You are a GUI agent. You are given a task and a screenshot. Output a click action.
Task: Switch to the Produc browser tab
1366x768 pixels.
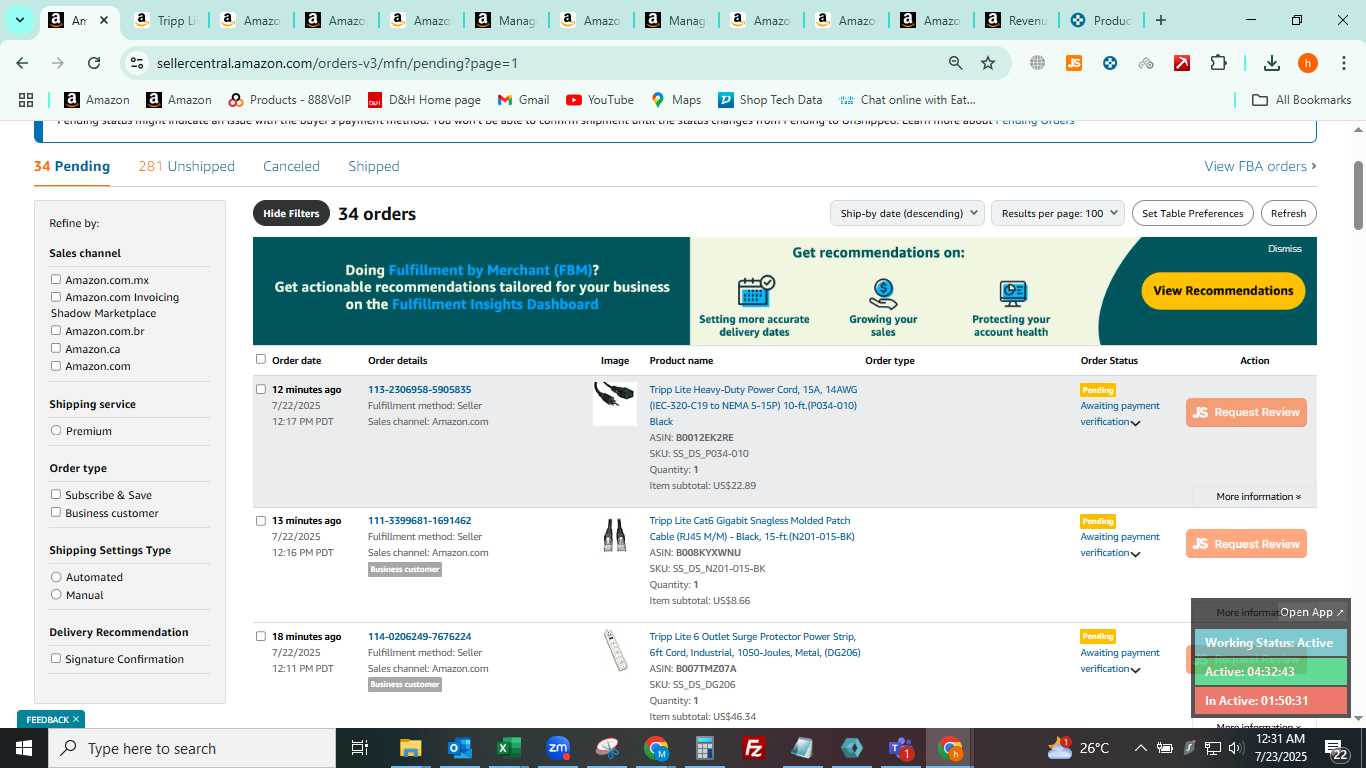1101,20
